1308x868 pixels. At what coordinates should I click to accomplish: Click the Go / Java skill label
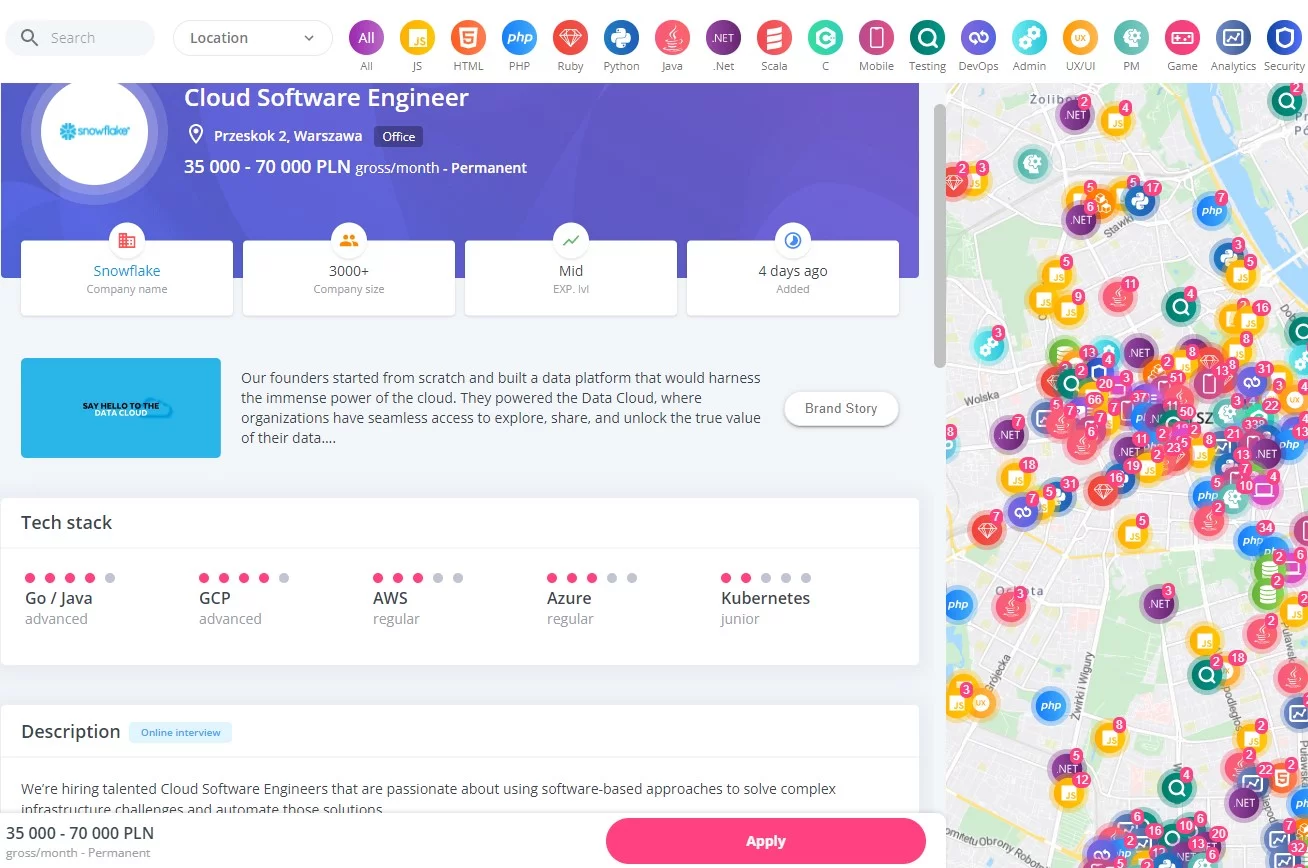59,598
